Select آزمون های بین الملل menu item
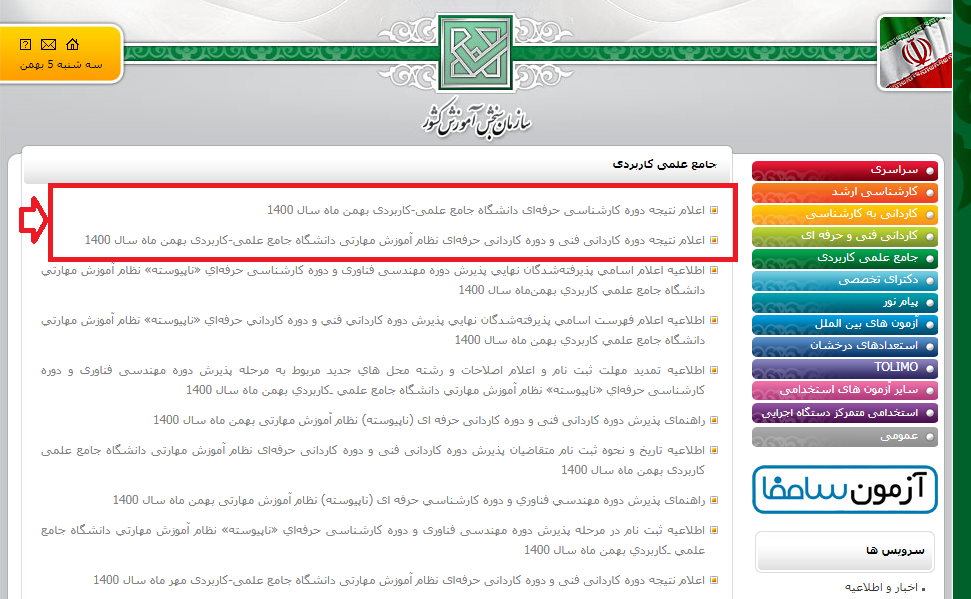The width and height of the screenshot is (971, 599). click(x=845, y=324)
